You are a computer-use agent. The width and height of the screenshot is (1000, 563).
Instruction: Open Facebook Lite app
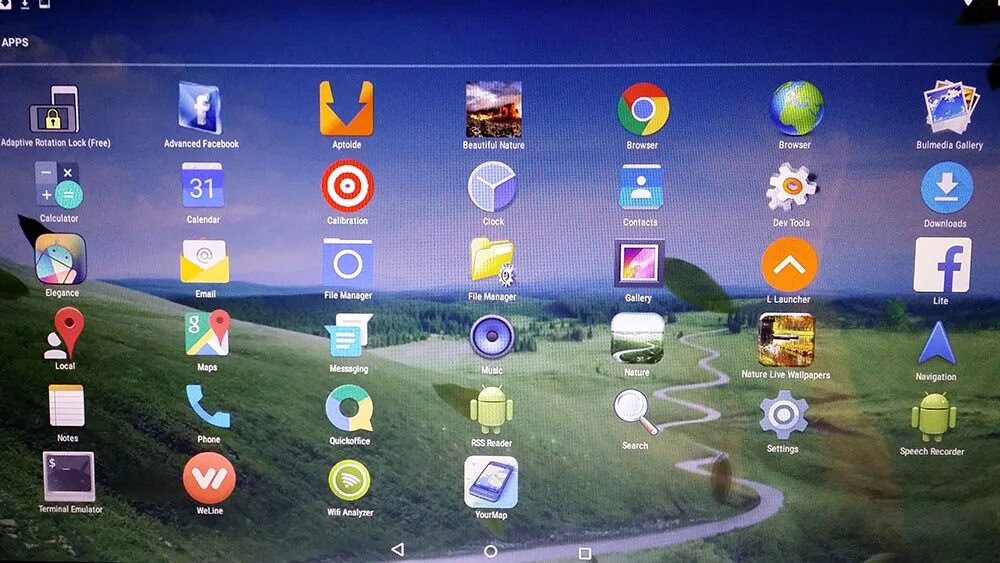[943, 265]
